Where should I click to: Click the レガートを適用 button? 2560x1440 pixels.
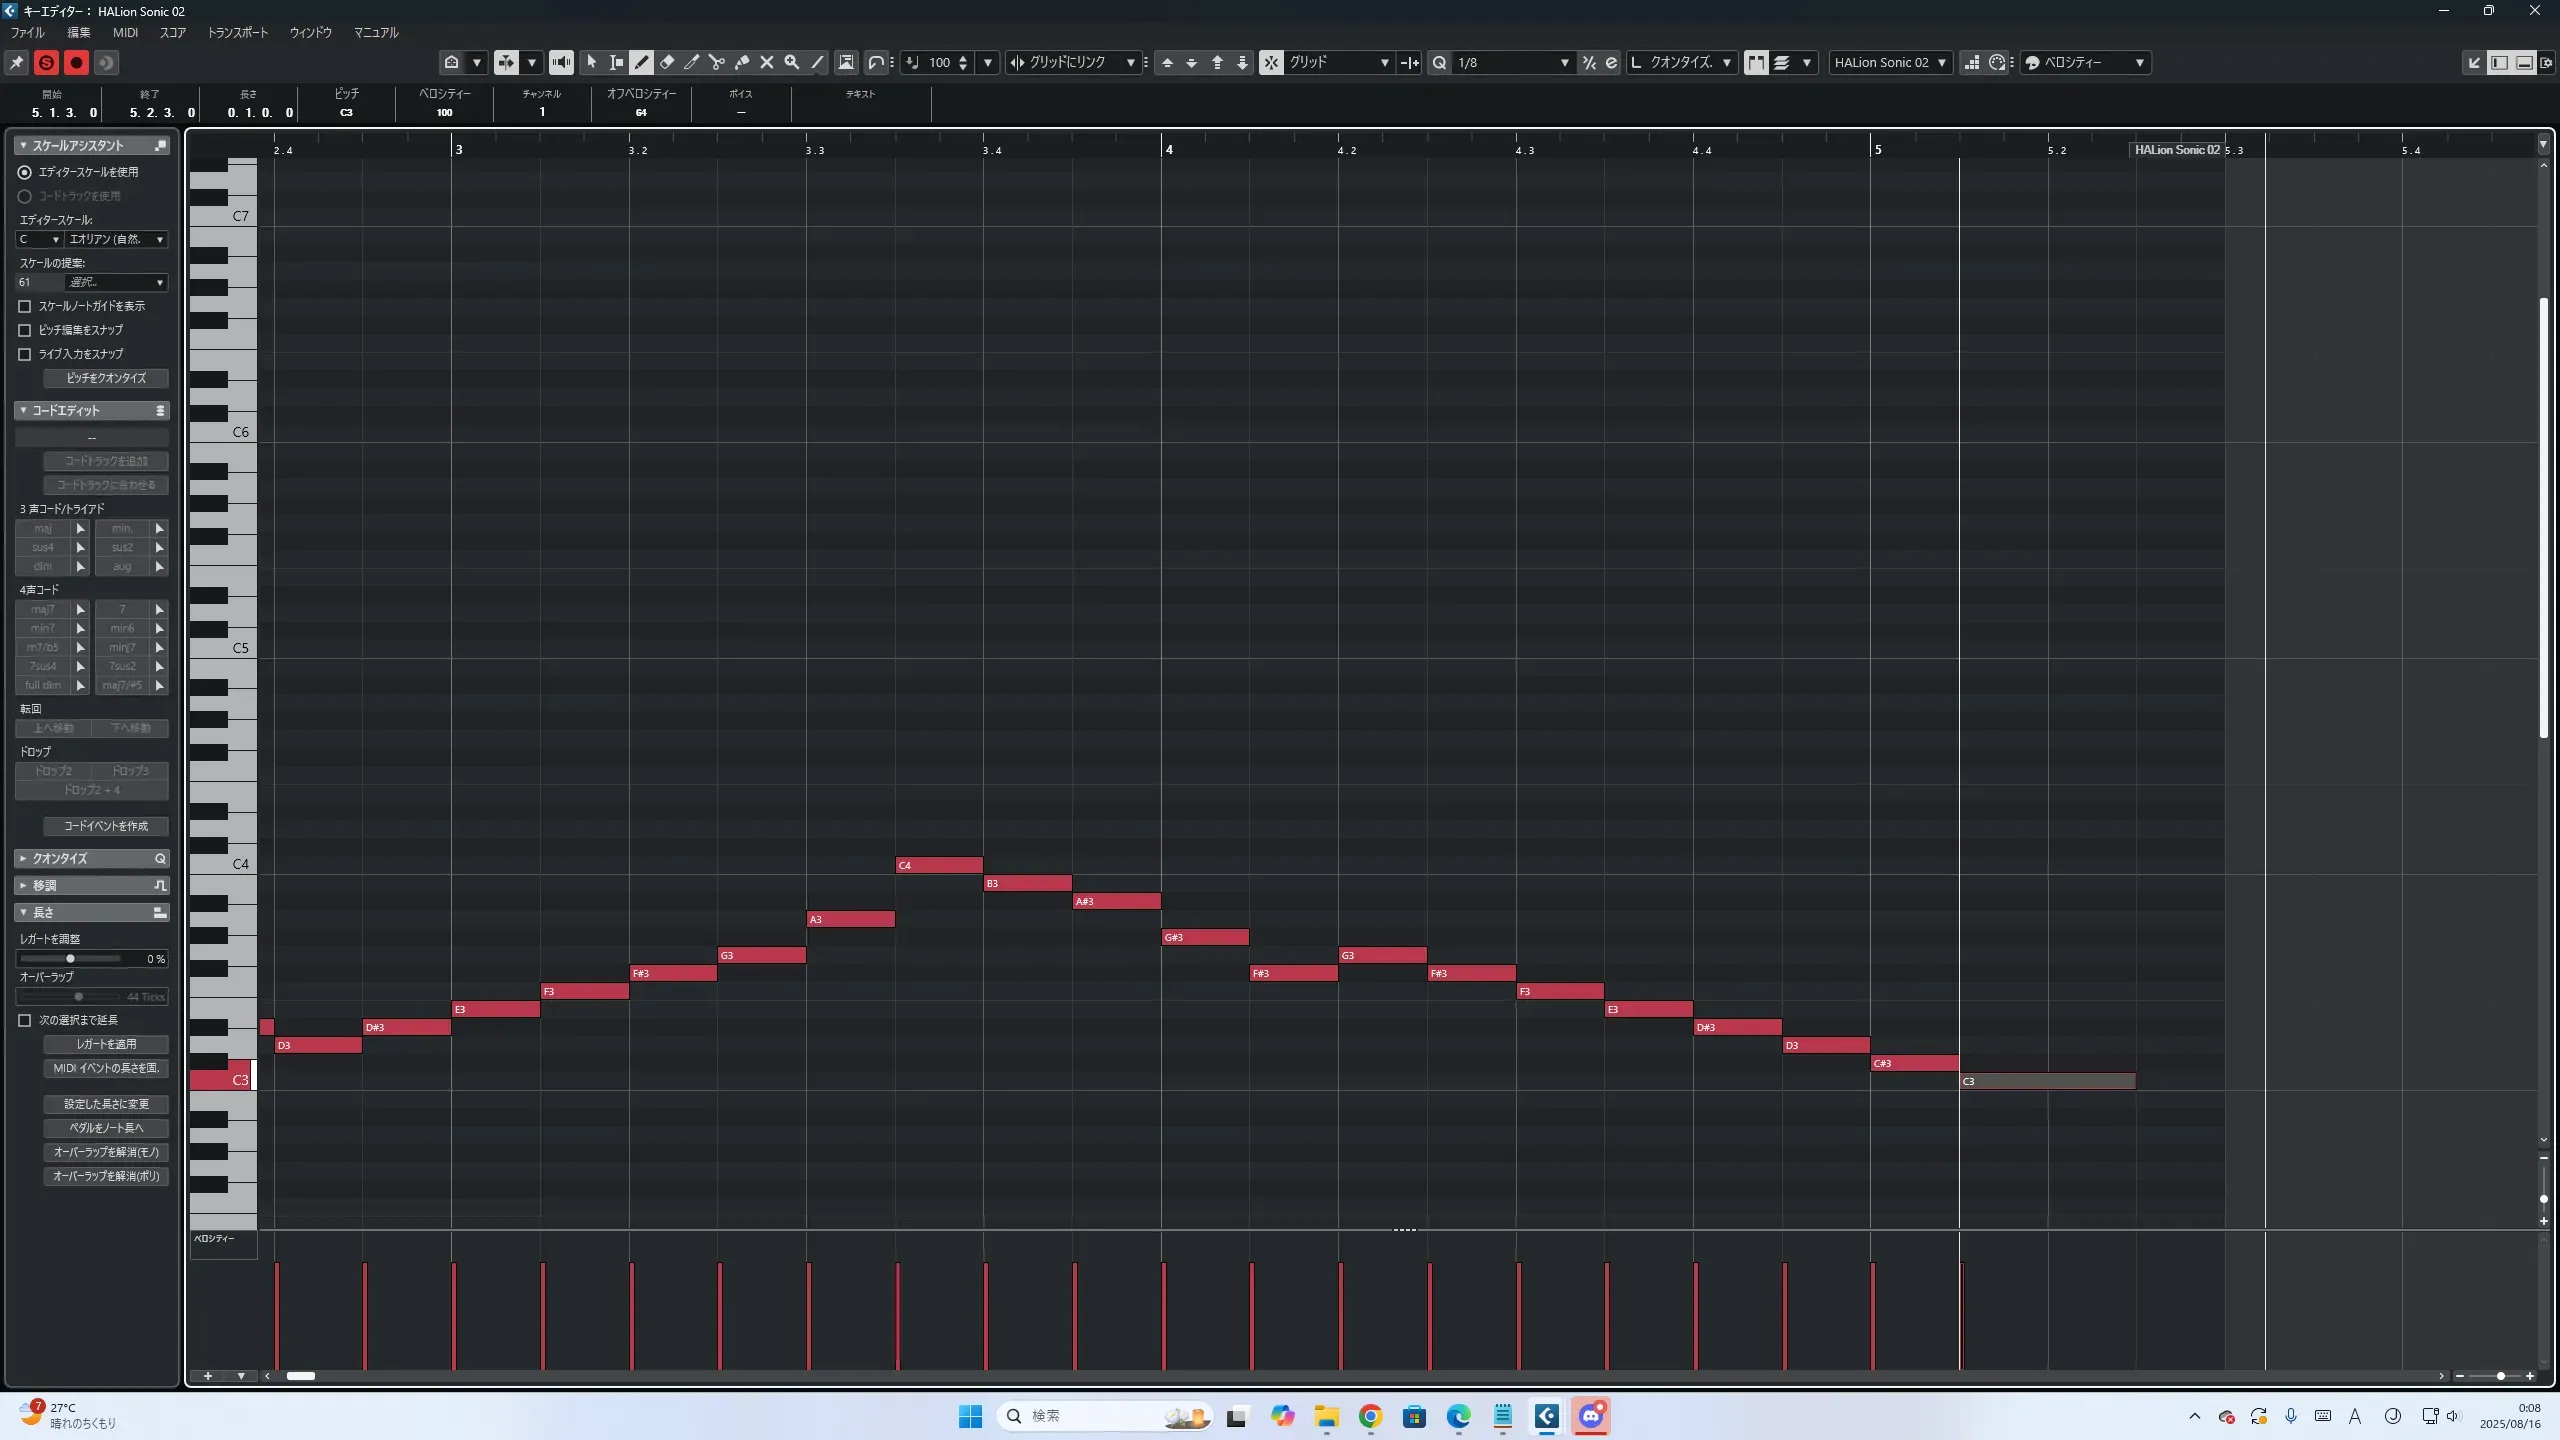[x=106, y=1044]
